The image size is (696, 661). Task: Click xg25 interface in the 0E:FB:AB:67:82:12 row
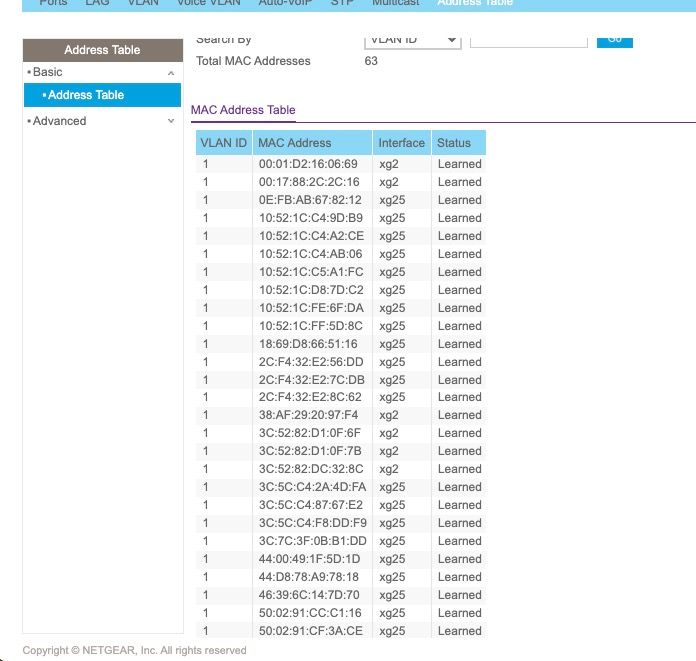pyautogui.click(x=392, y=200)
